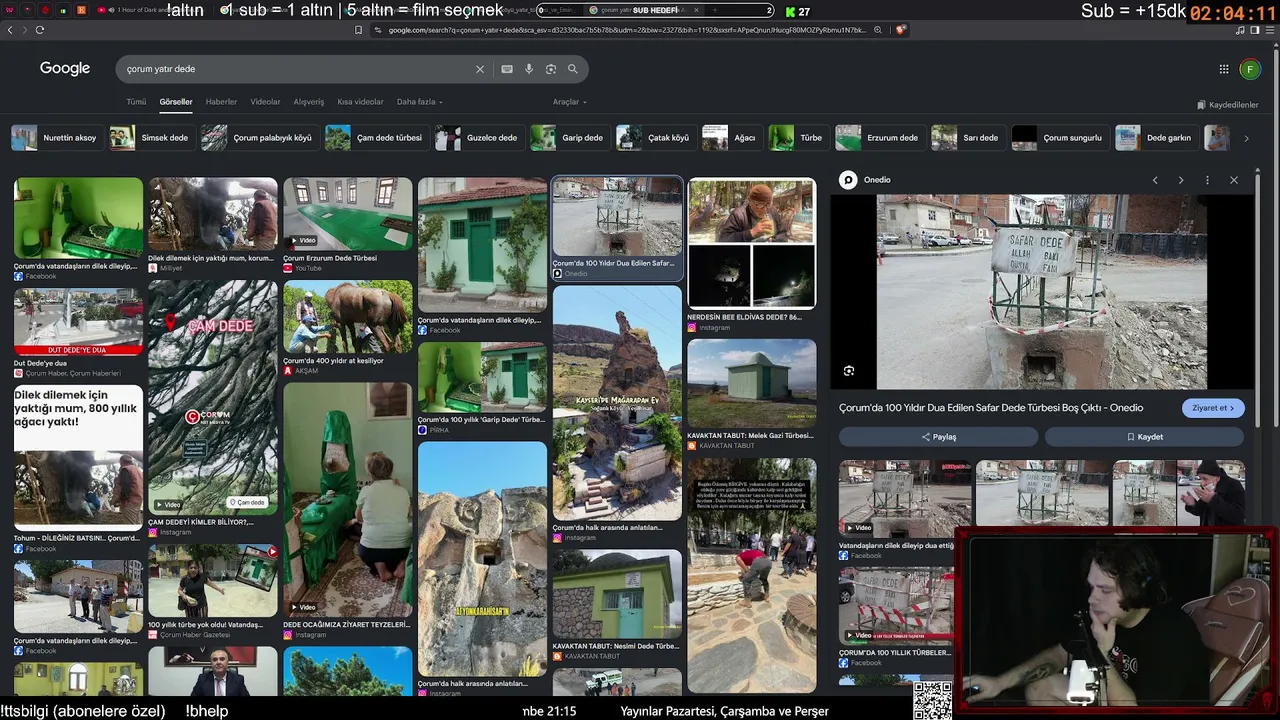
Task: Filter by the Çam dede türbesi chip
Action: (375, 138)
